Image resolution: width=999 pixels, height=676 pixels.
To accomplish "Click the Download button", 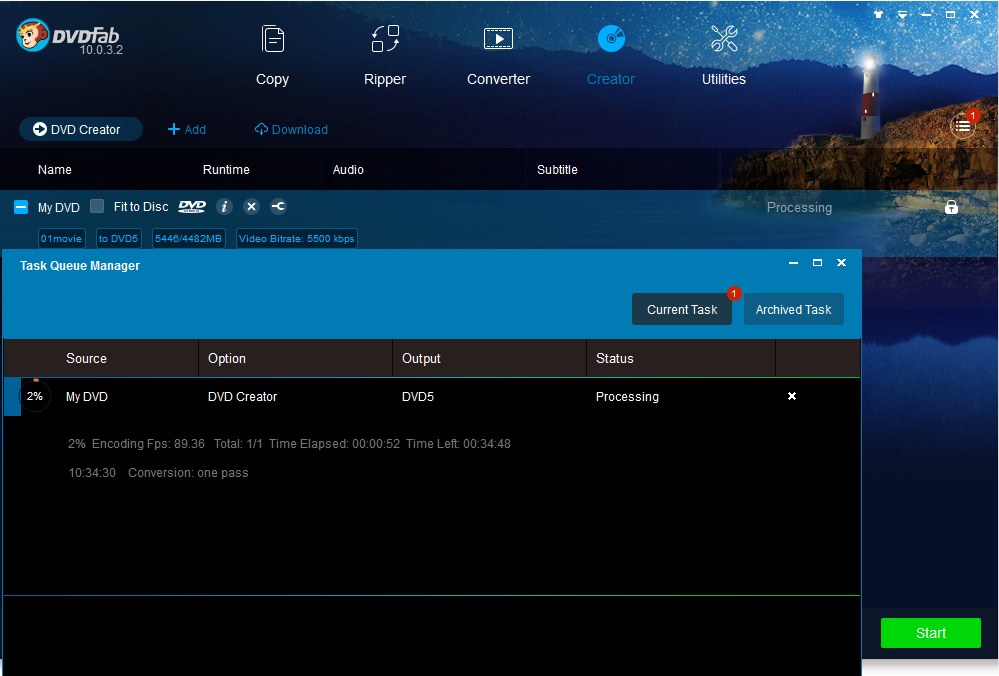I will tap(291, 129).
